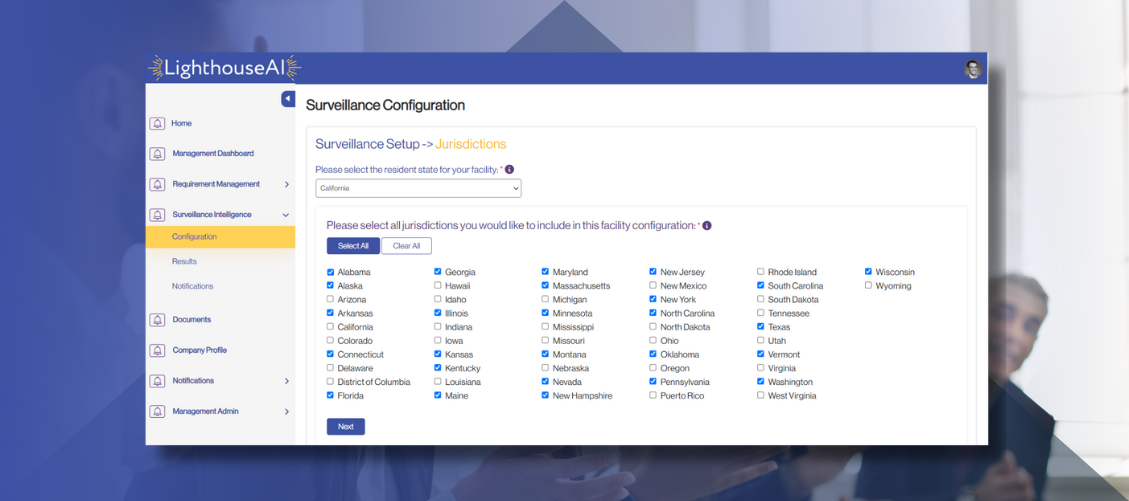
Task: Uncheck the Nevada checkbox
Action: click(x=545, y=382)
